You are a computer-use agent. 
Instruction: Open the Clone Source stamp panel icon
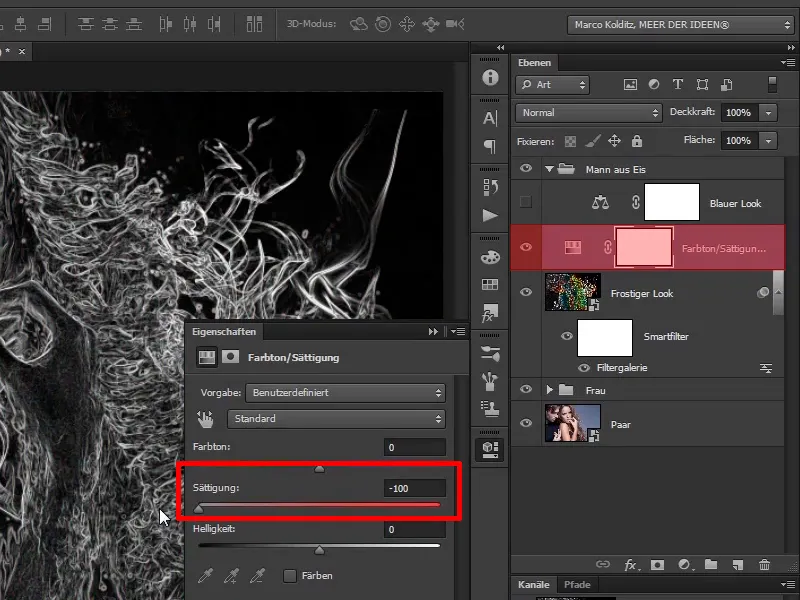490,409
